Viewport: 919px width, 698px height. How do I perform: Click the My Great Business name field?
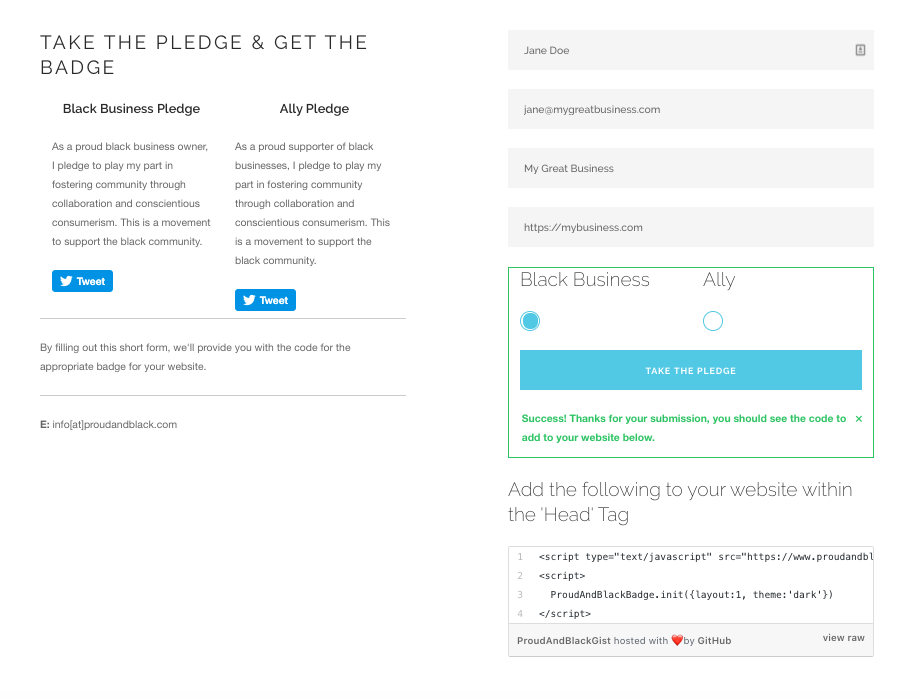pos(690,168)
